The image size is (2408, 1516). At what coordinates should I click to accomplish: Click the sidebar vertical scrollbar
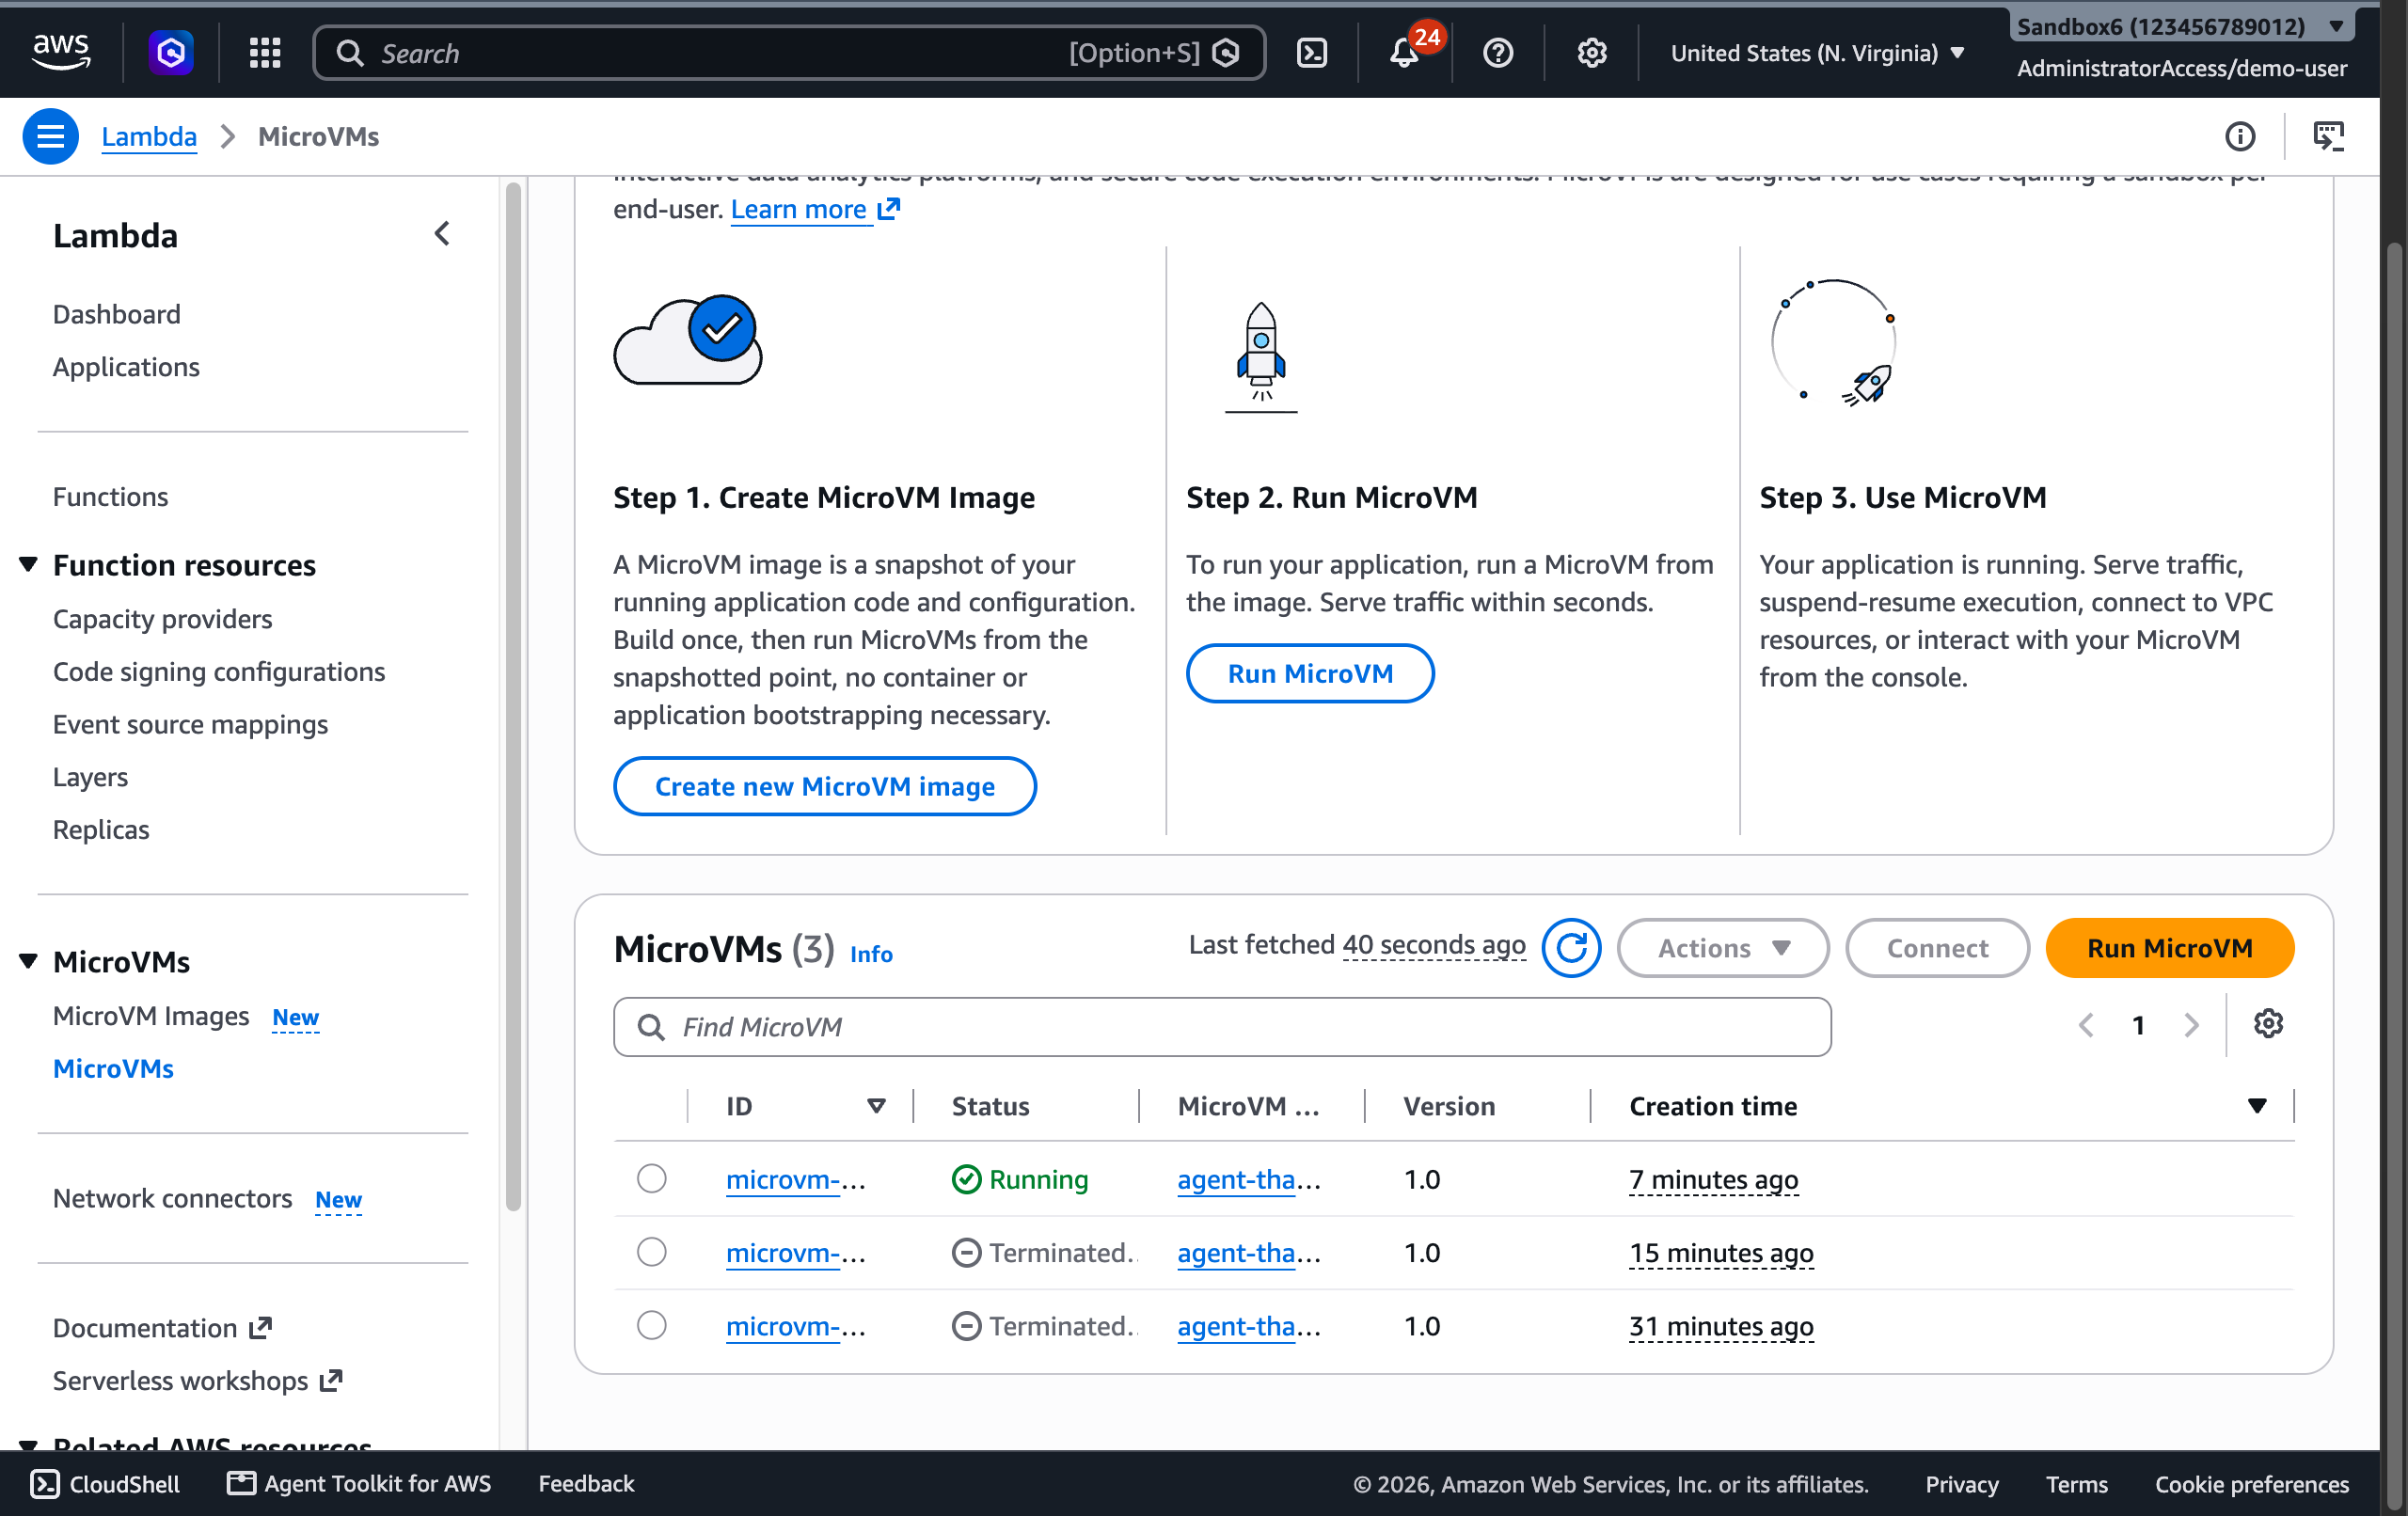pos(513,696)
